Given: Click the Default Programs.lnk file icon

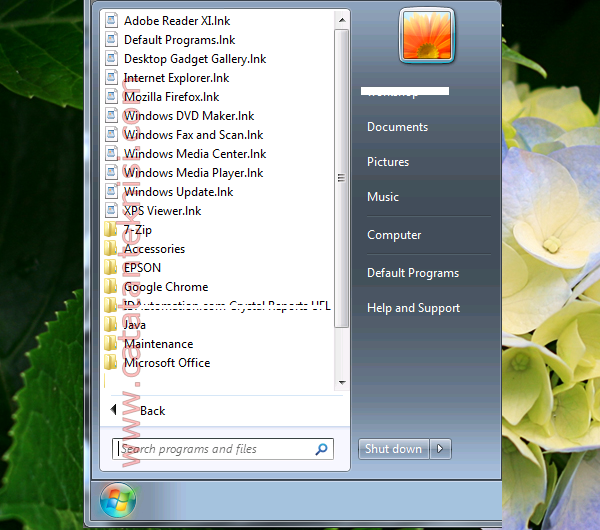Looking at the screenshot, I should coord(111,39).
